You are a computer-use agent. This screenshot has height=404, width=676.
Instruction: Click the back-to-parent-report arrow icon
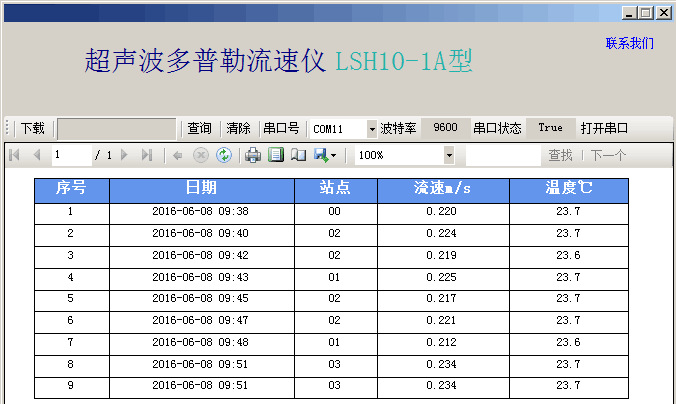coord(177,155)
